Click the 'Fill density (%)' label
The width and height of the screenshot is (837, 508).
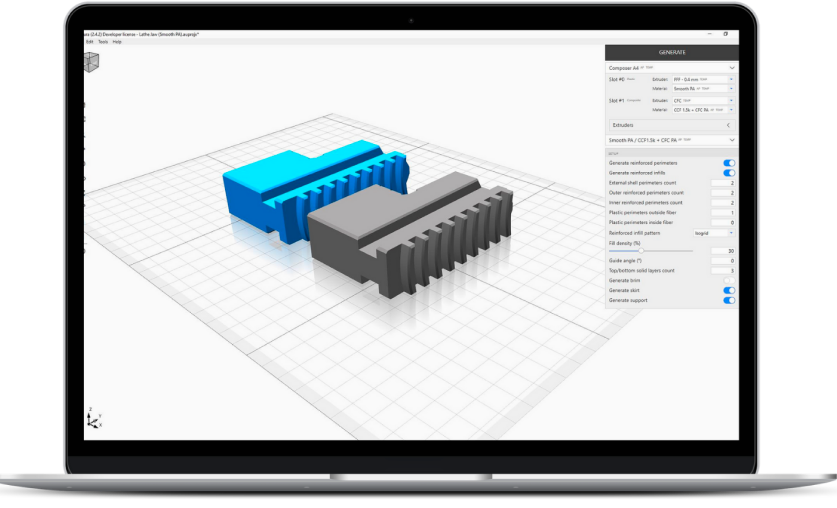pos(625,243)
